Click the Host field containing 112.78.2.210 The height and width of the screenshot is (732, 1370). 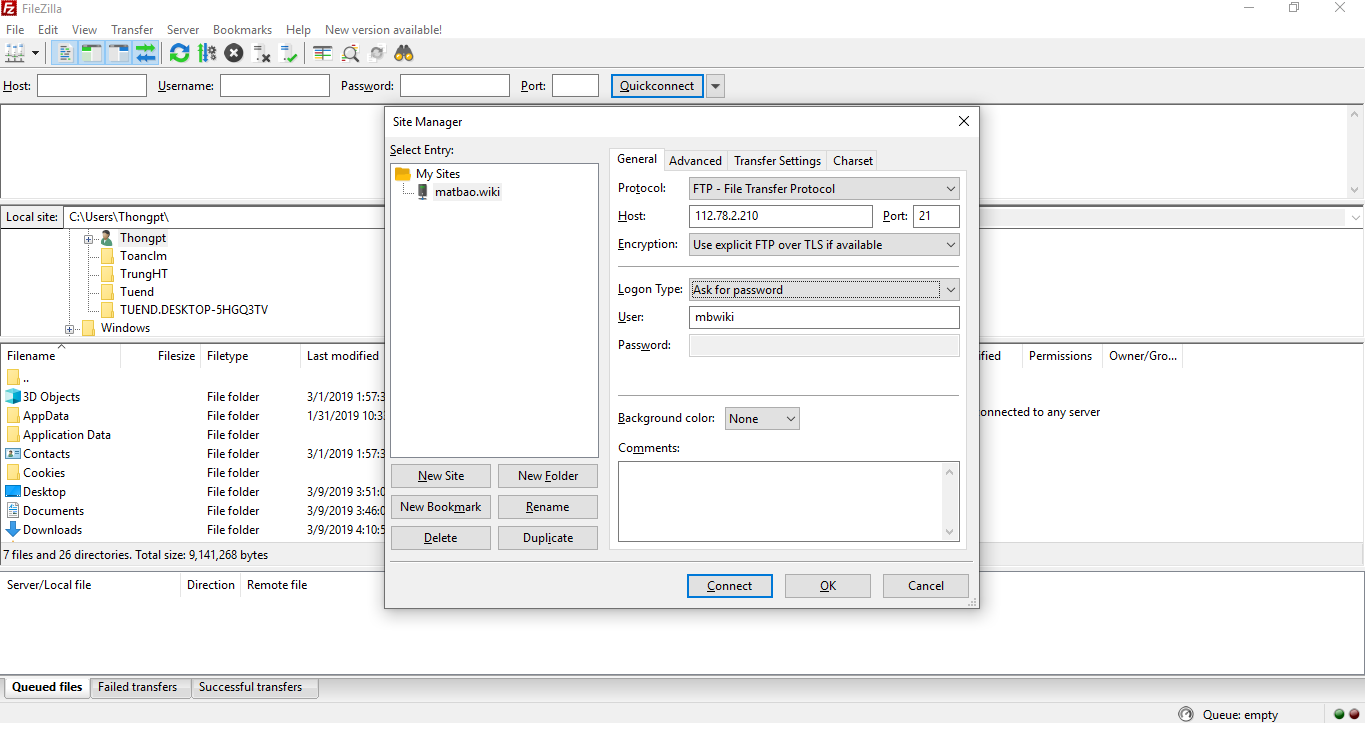pos(780,216)
